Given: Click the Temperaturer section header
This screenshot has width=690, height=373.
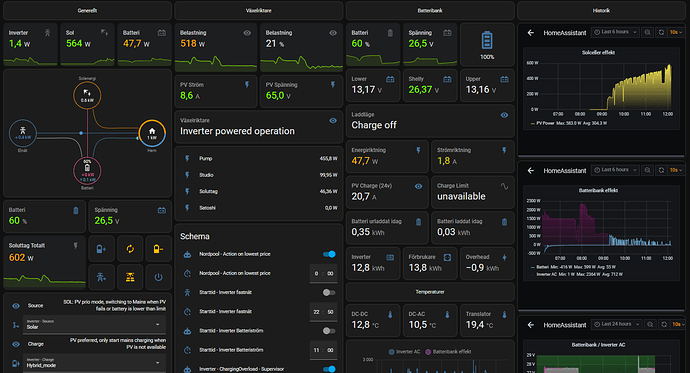Looking at the screenshot, I should pyautogui.click(x=430, y=292).
